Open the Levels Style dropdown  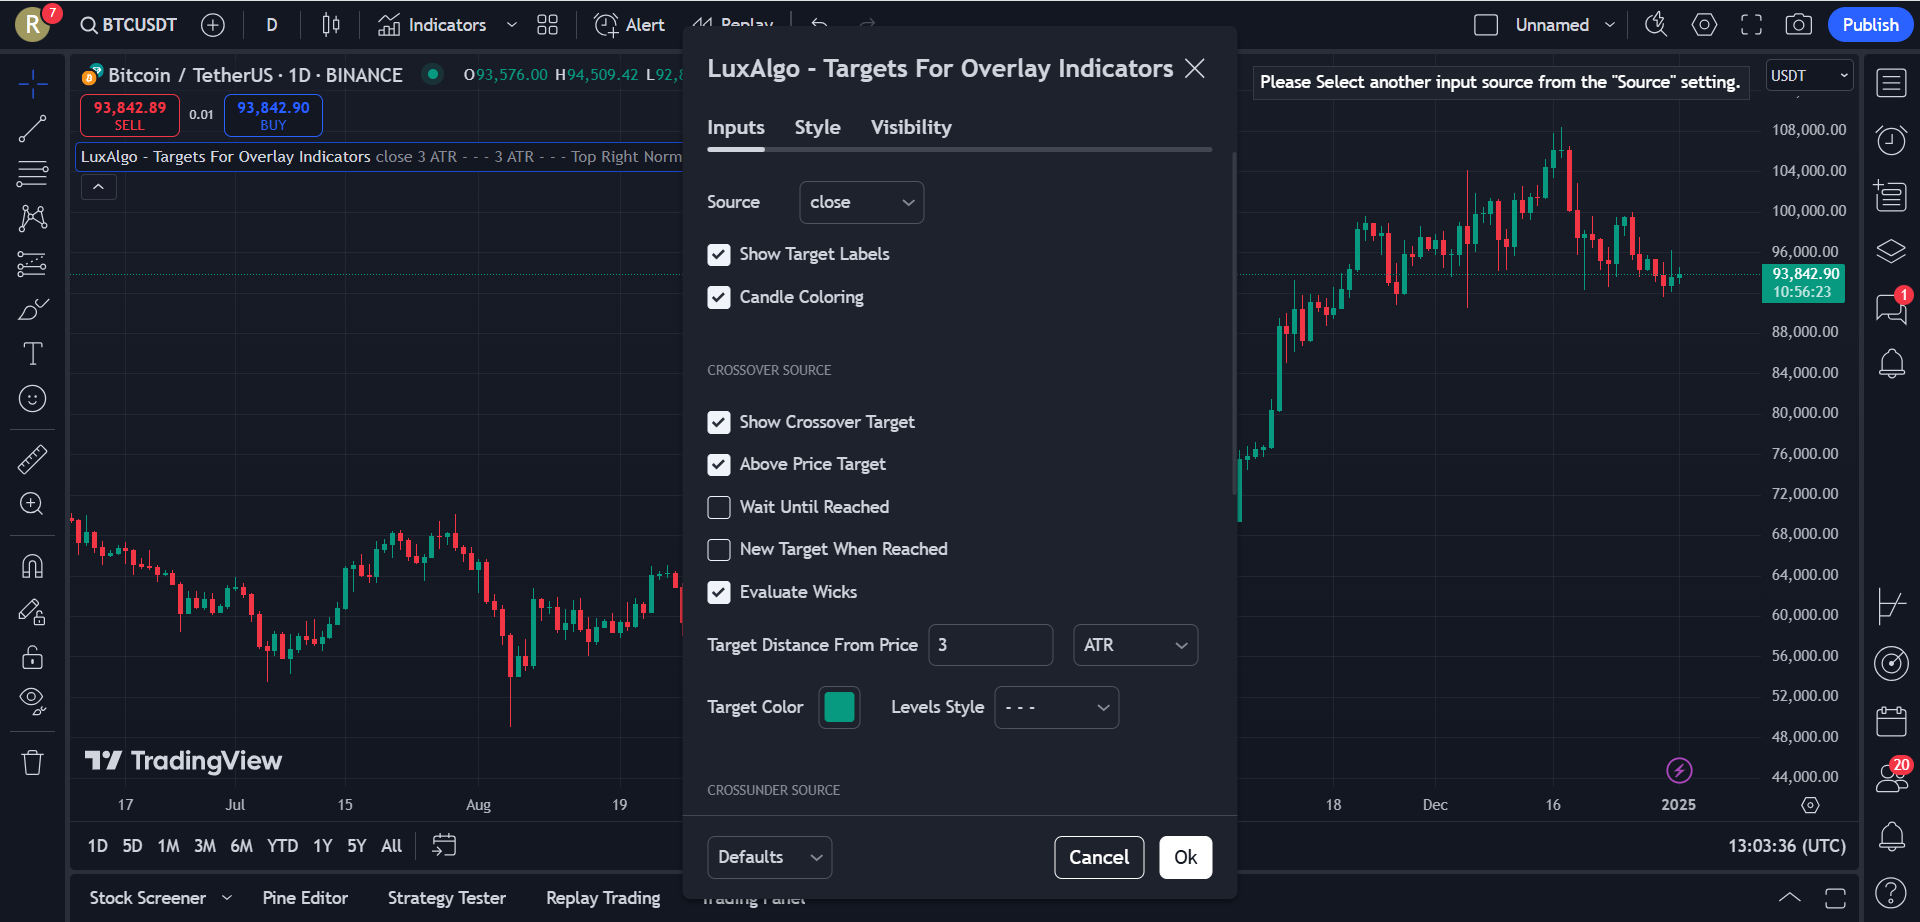point(1056,708)
